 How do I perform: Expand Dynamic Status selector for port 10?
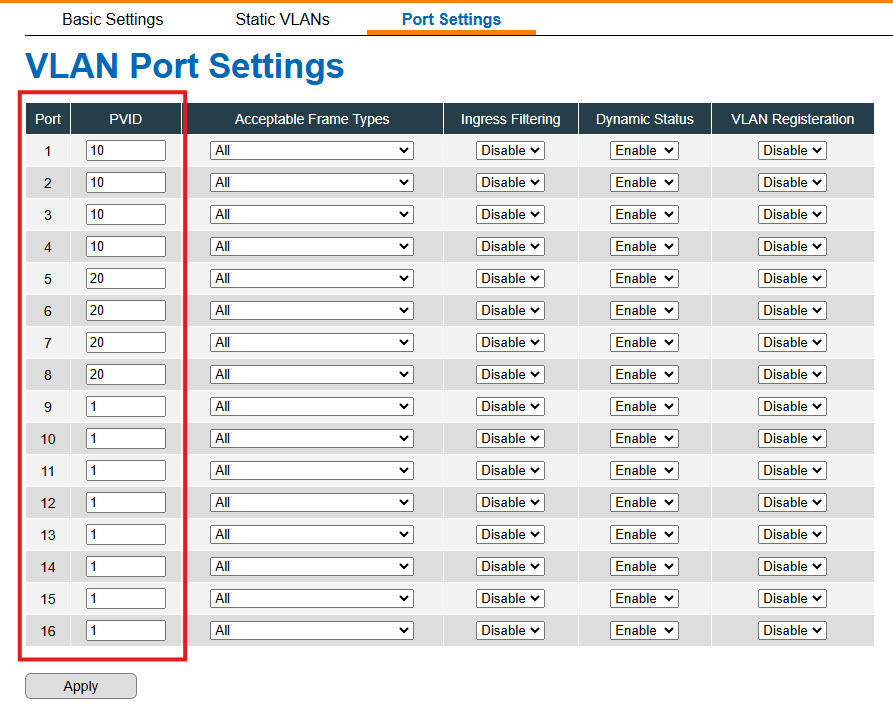click(644, 439)
